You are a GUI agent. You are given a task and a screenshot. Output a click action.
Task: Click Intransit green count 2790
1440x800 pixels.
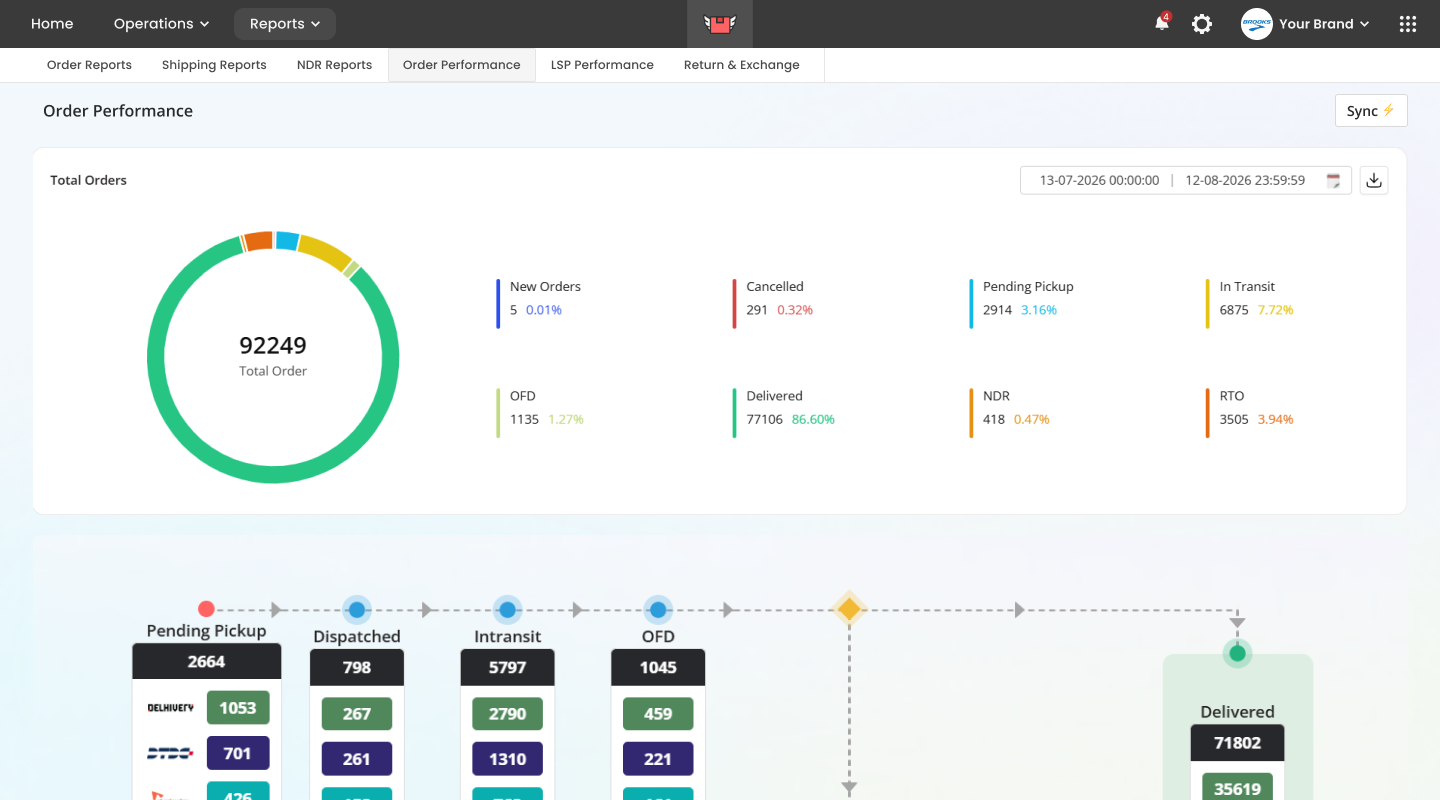(x=507, y=714)
